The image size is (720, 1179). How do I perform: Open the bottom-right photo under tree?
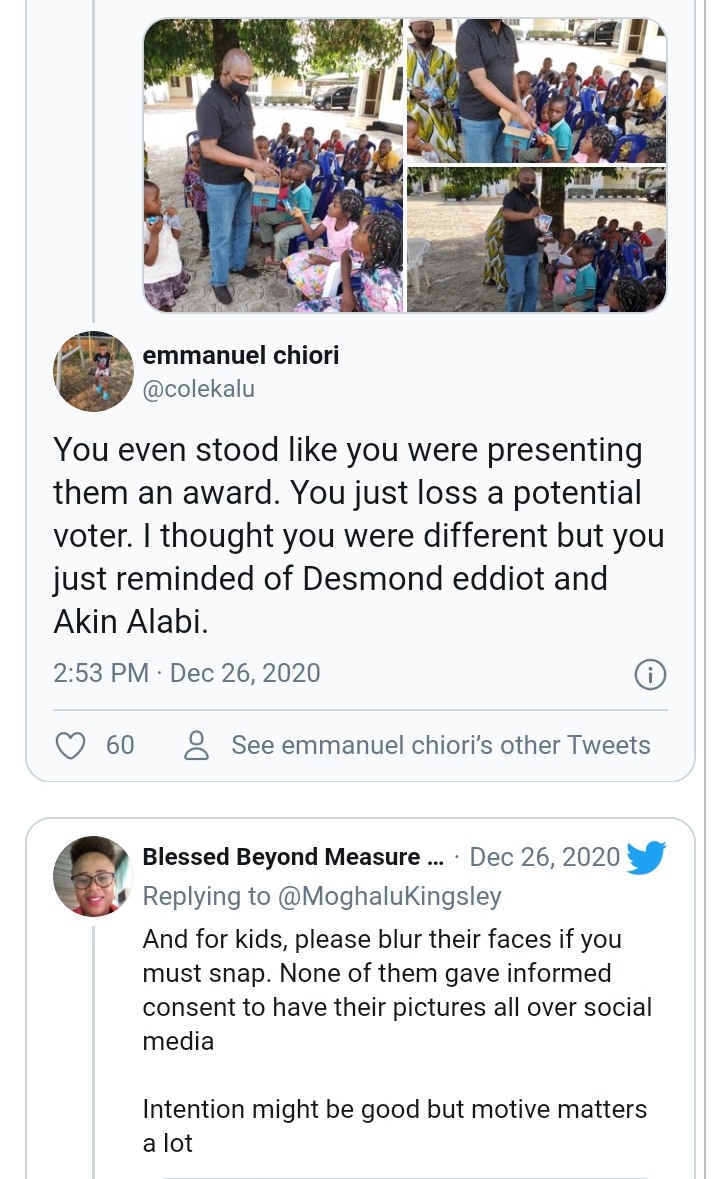click(x=536, y=239)
